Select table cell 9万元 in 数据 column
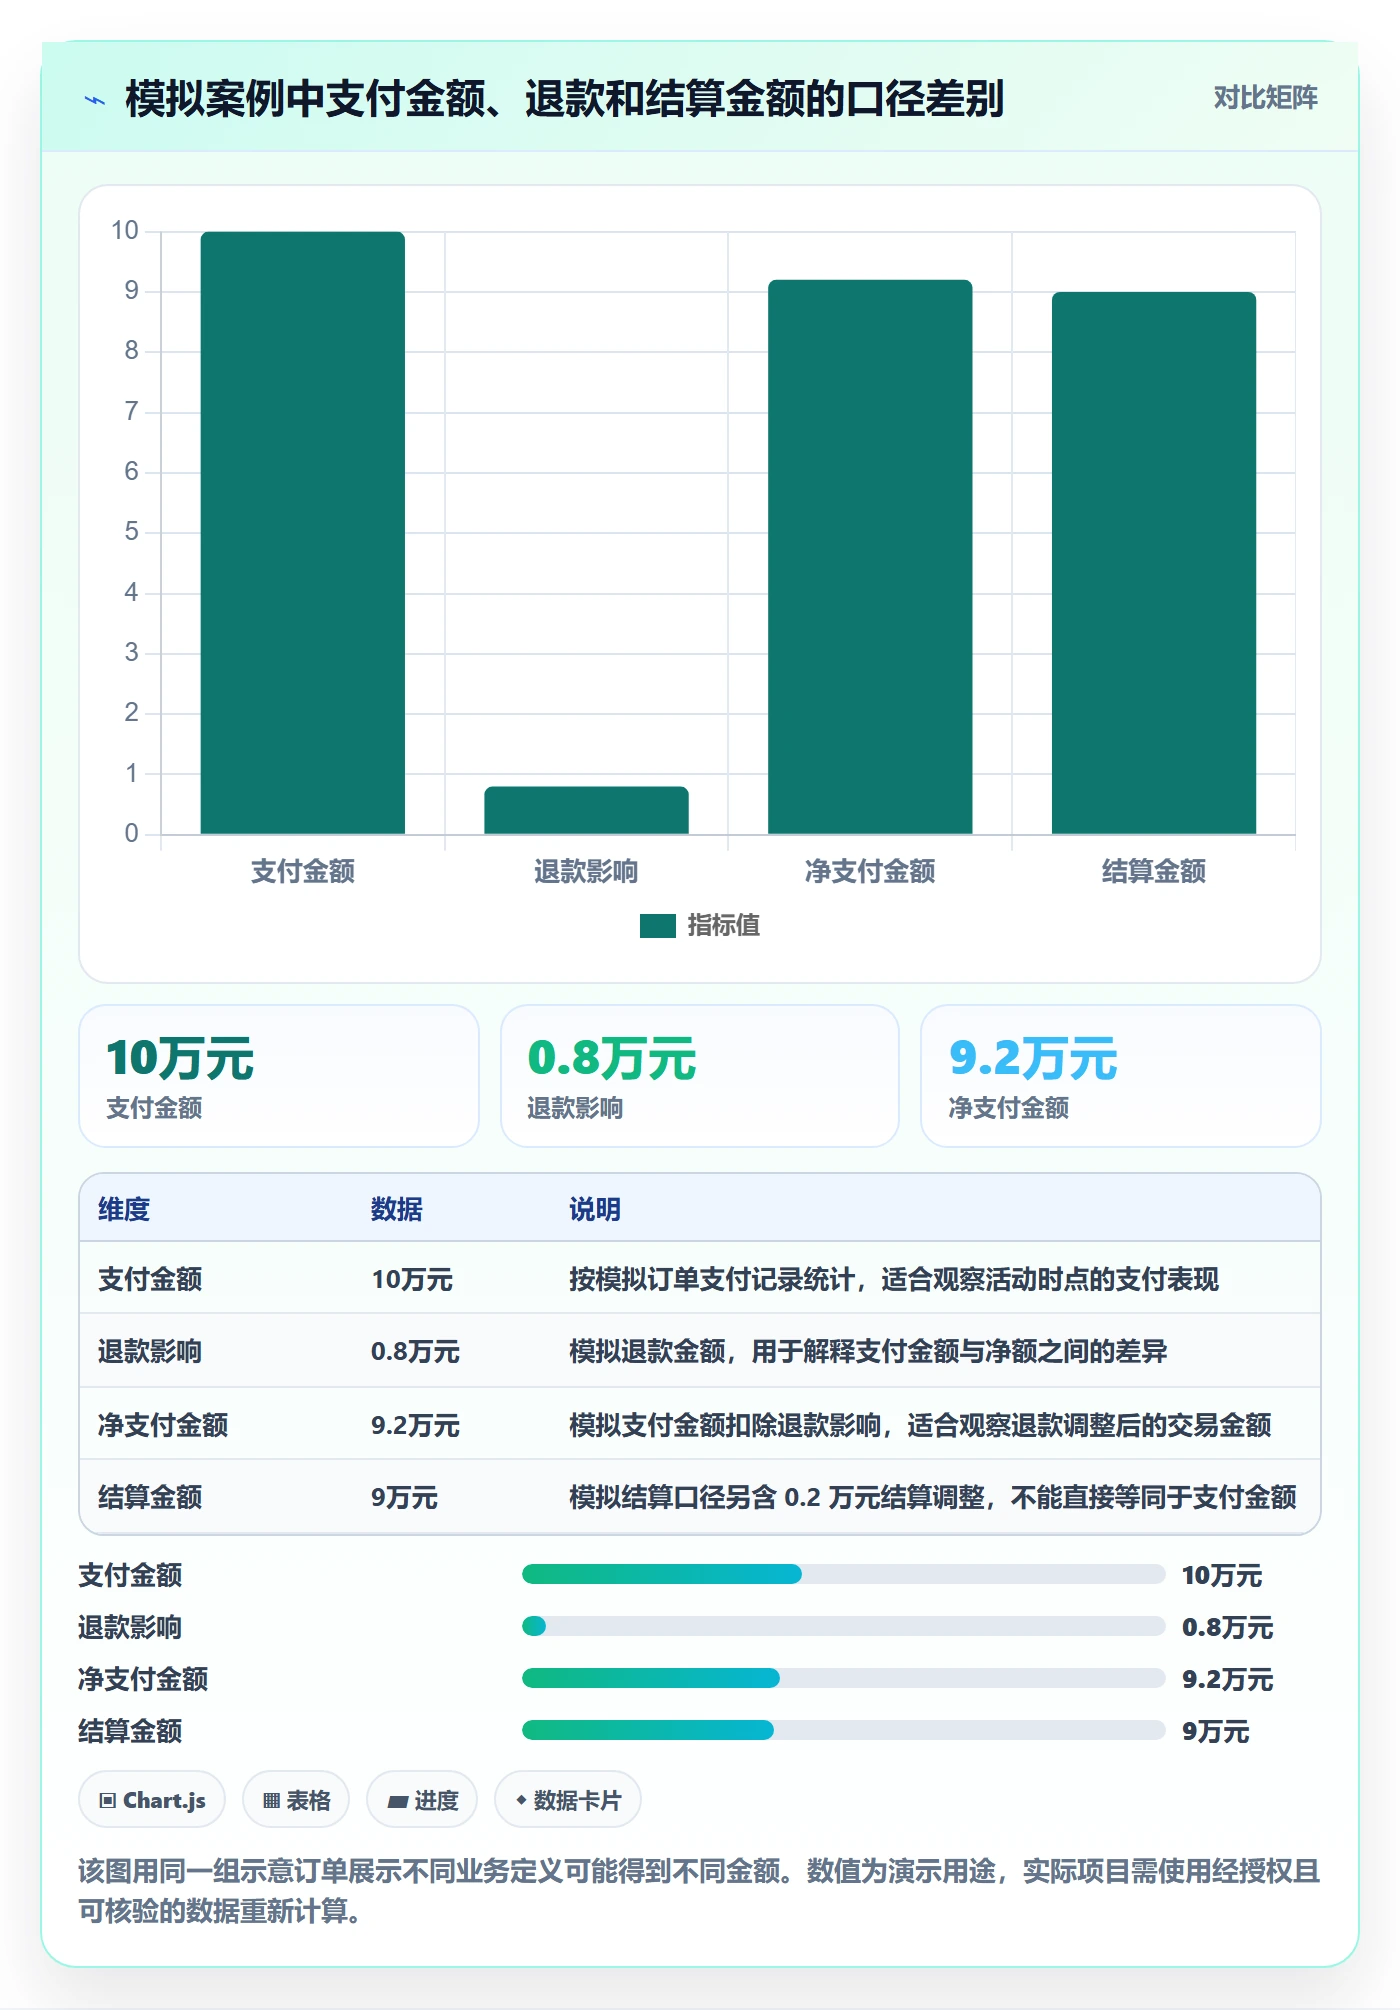Image resolution: width=1400 pixels, height=2010 pixels. tap(404, 1497)
